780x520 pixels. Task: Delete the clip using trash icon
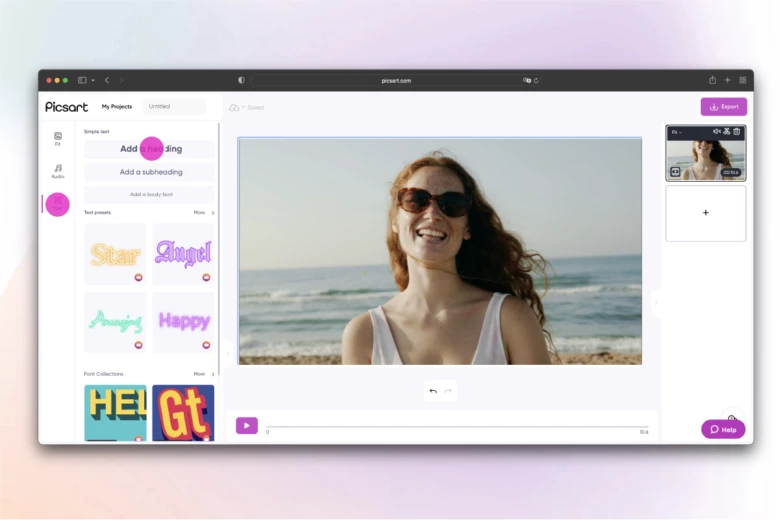click(x=737, y=132)
